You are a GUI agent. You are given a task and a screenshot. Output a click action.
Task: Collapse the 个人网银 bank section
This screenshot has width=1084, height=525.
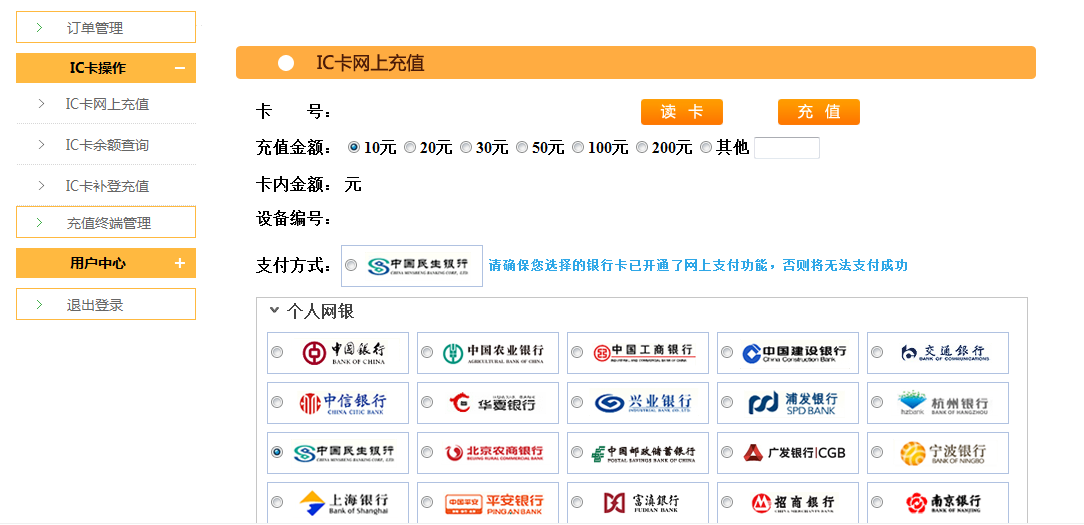coord(274,311)
